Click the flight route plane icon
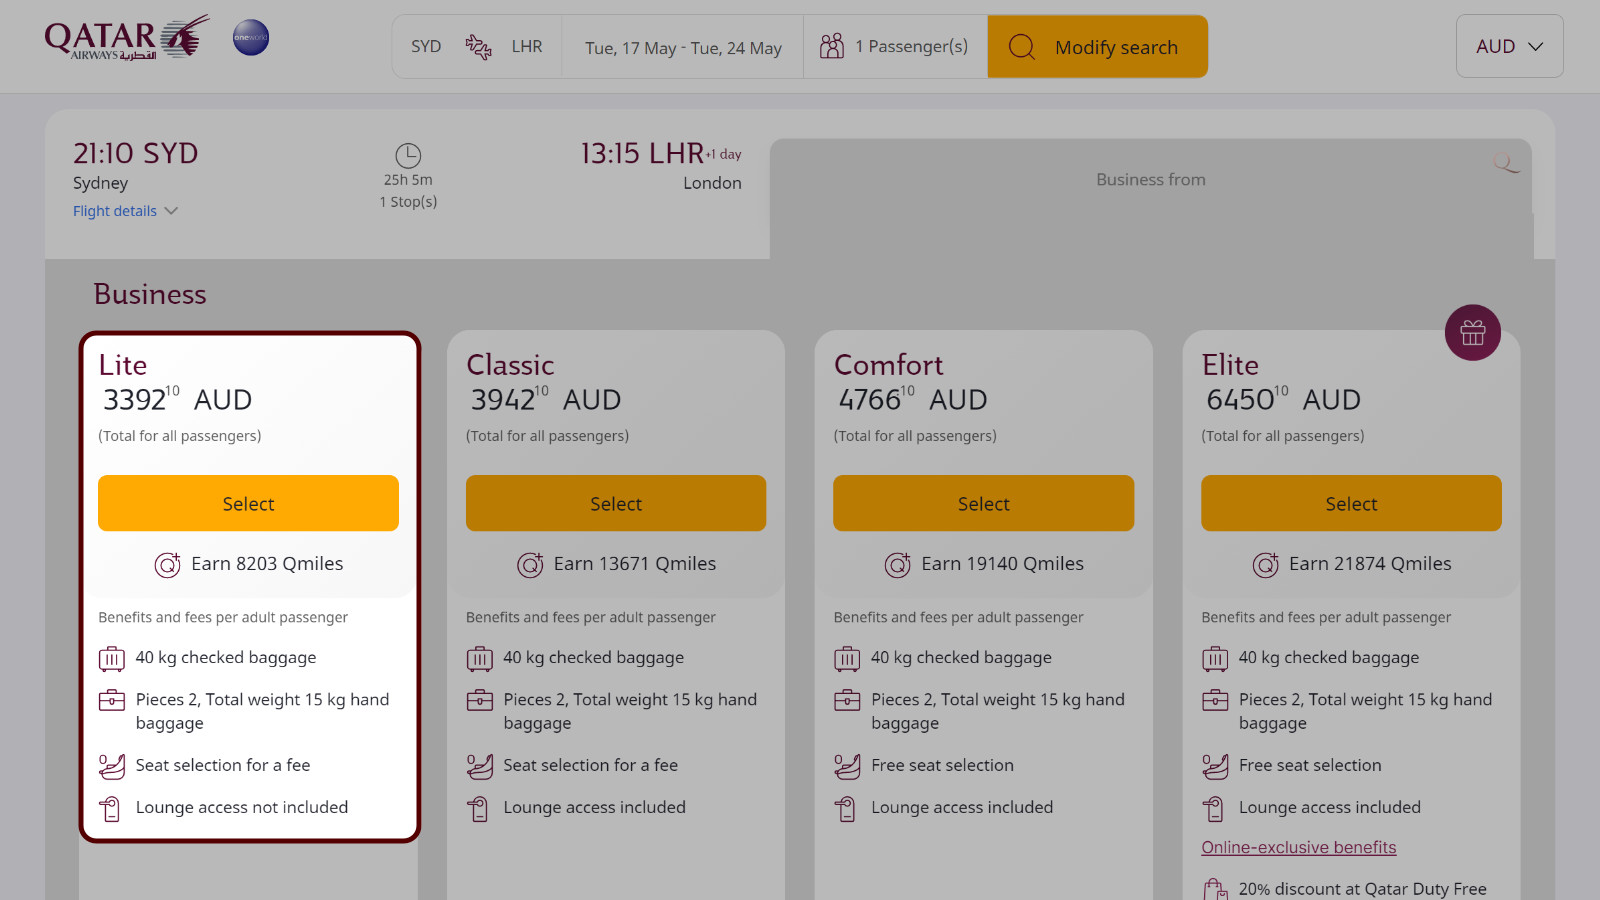Image resolution: width=1600 pixels, height=900 pixels. pos(478,47)
